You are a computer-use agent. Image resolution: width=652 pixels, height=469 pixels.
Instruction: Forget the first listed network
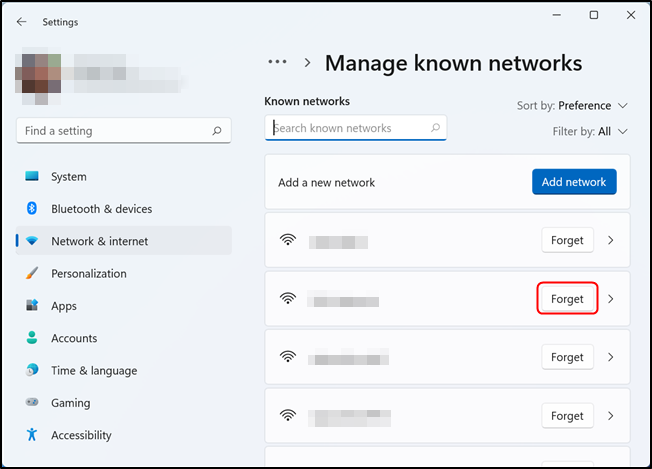567,240
